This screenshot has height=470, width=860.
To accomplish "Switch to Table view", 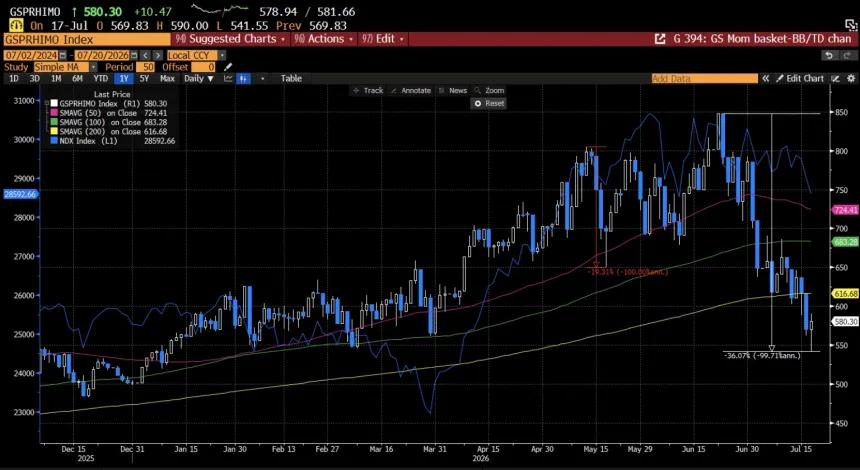I will [291, 78].
